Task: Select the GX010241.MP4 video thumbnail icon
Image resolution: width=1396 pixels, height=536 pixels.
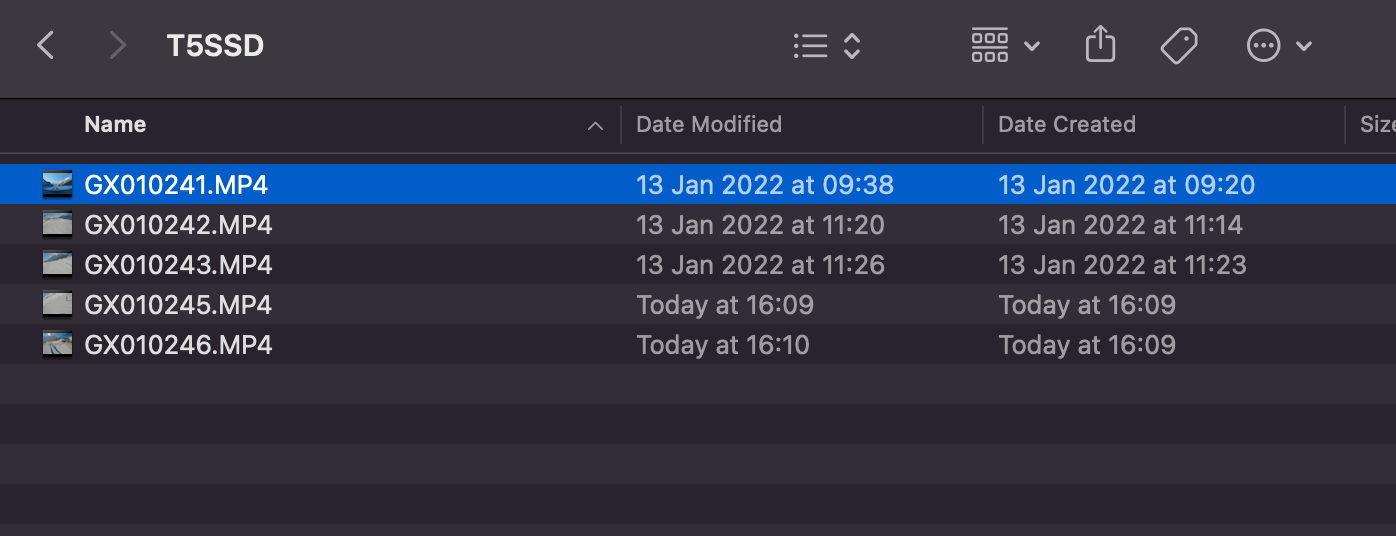Action: [x=58, y=185]
